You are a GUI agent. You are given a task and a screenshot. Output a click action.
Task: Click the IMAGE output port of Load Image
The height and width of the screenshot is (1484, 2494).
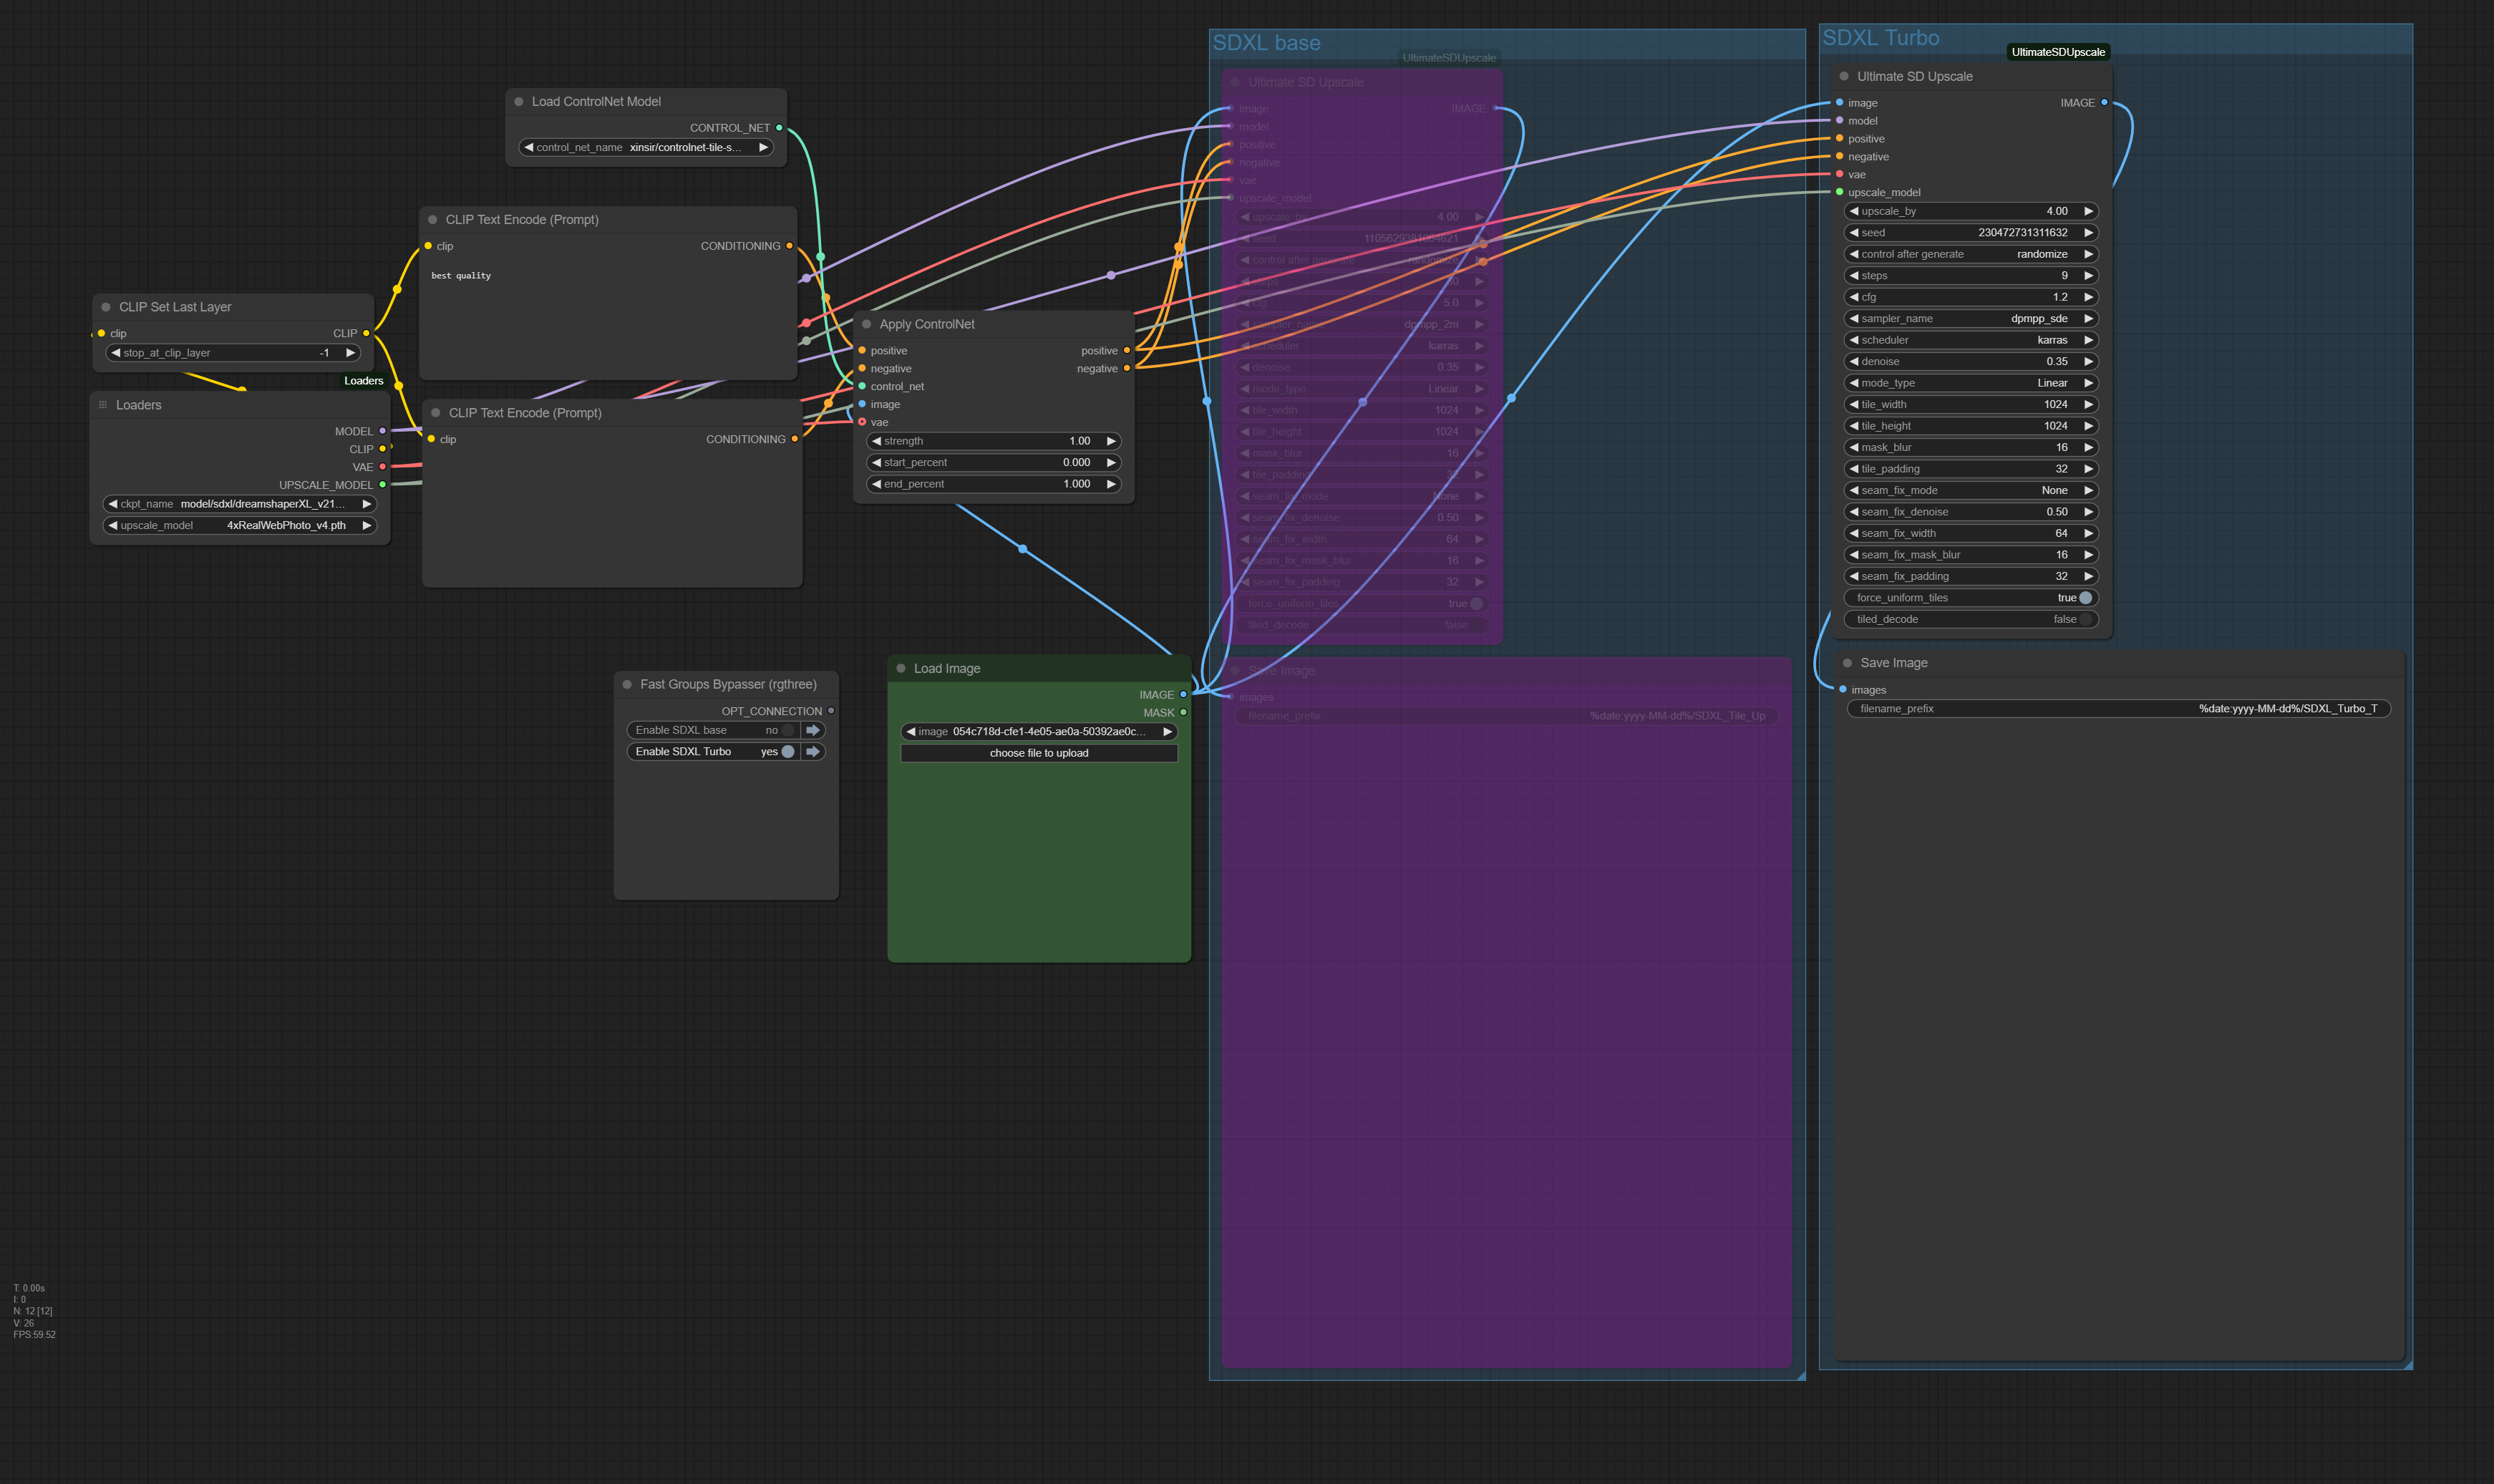[x=1183, y=694]
